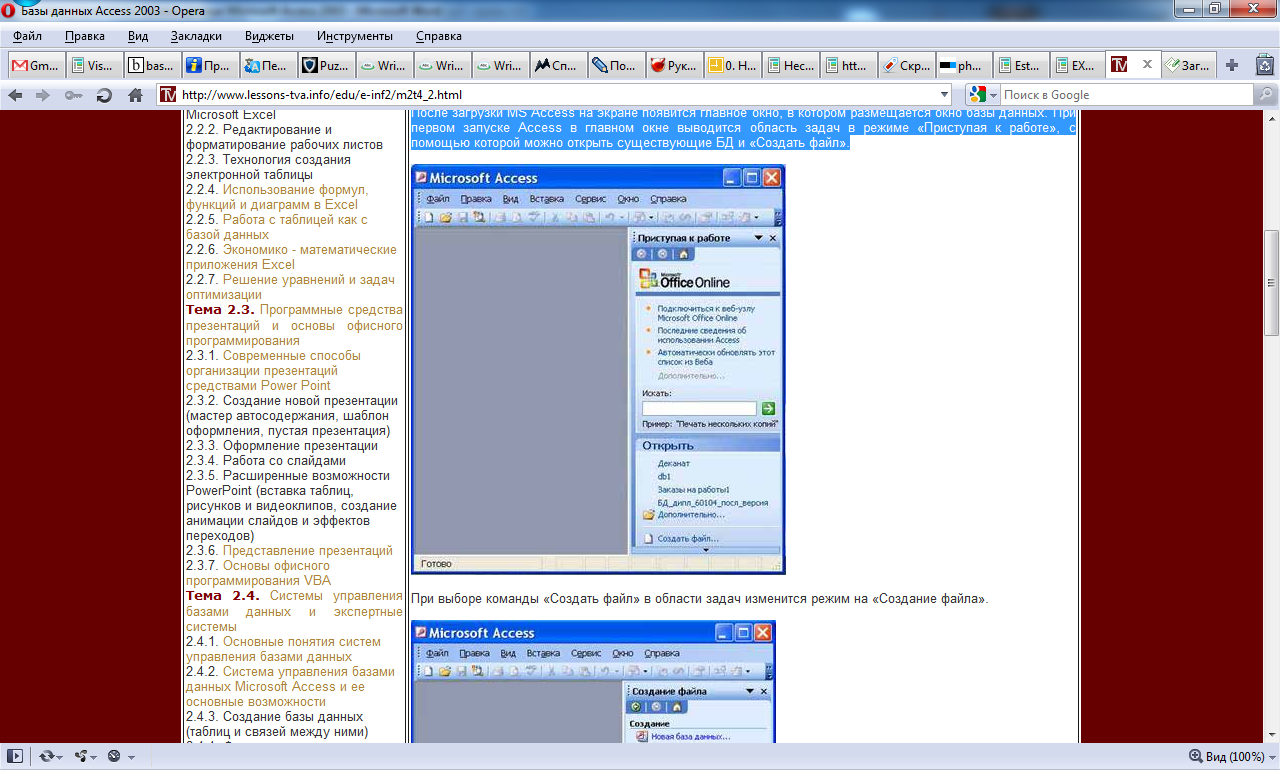
Task: Open the Инструменты menu
Action: coord(355,36)
